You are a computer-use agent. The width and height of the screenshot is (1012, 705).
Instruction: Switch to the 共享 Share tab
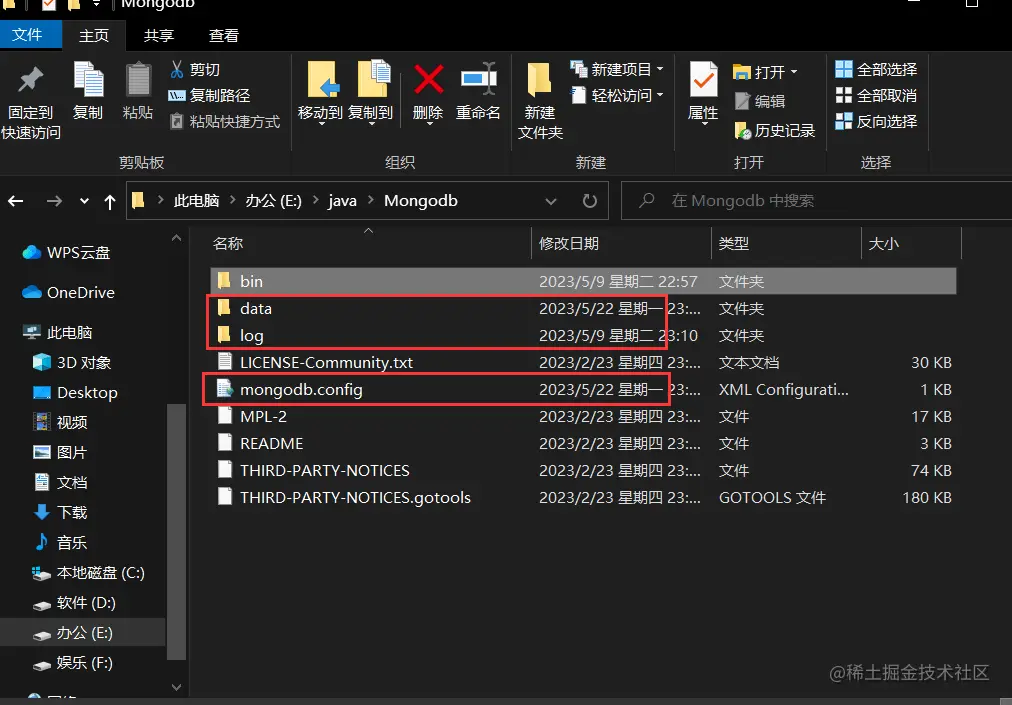tap(159, 36)
